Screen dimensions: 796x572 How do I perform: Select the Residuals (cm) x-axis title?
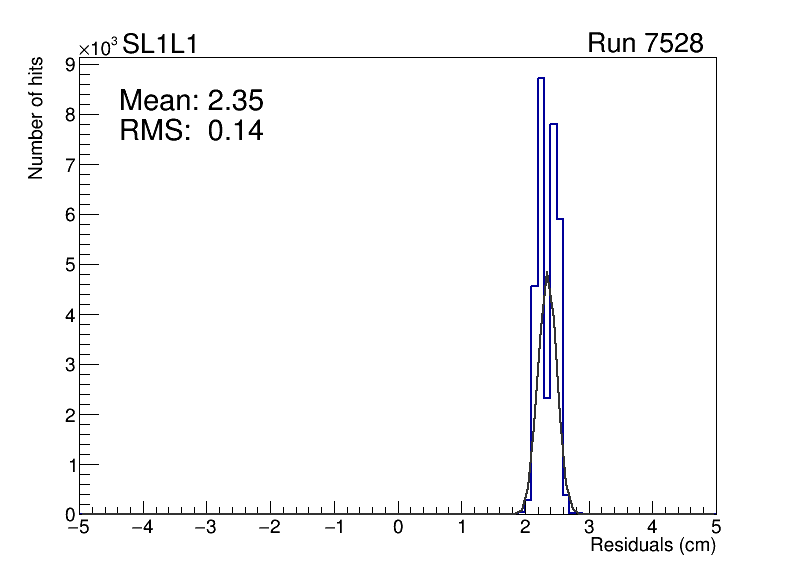click(x=652, y=546)
